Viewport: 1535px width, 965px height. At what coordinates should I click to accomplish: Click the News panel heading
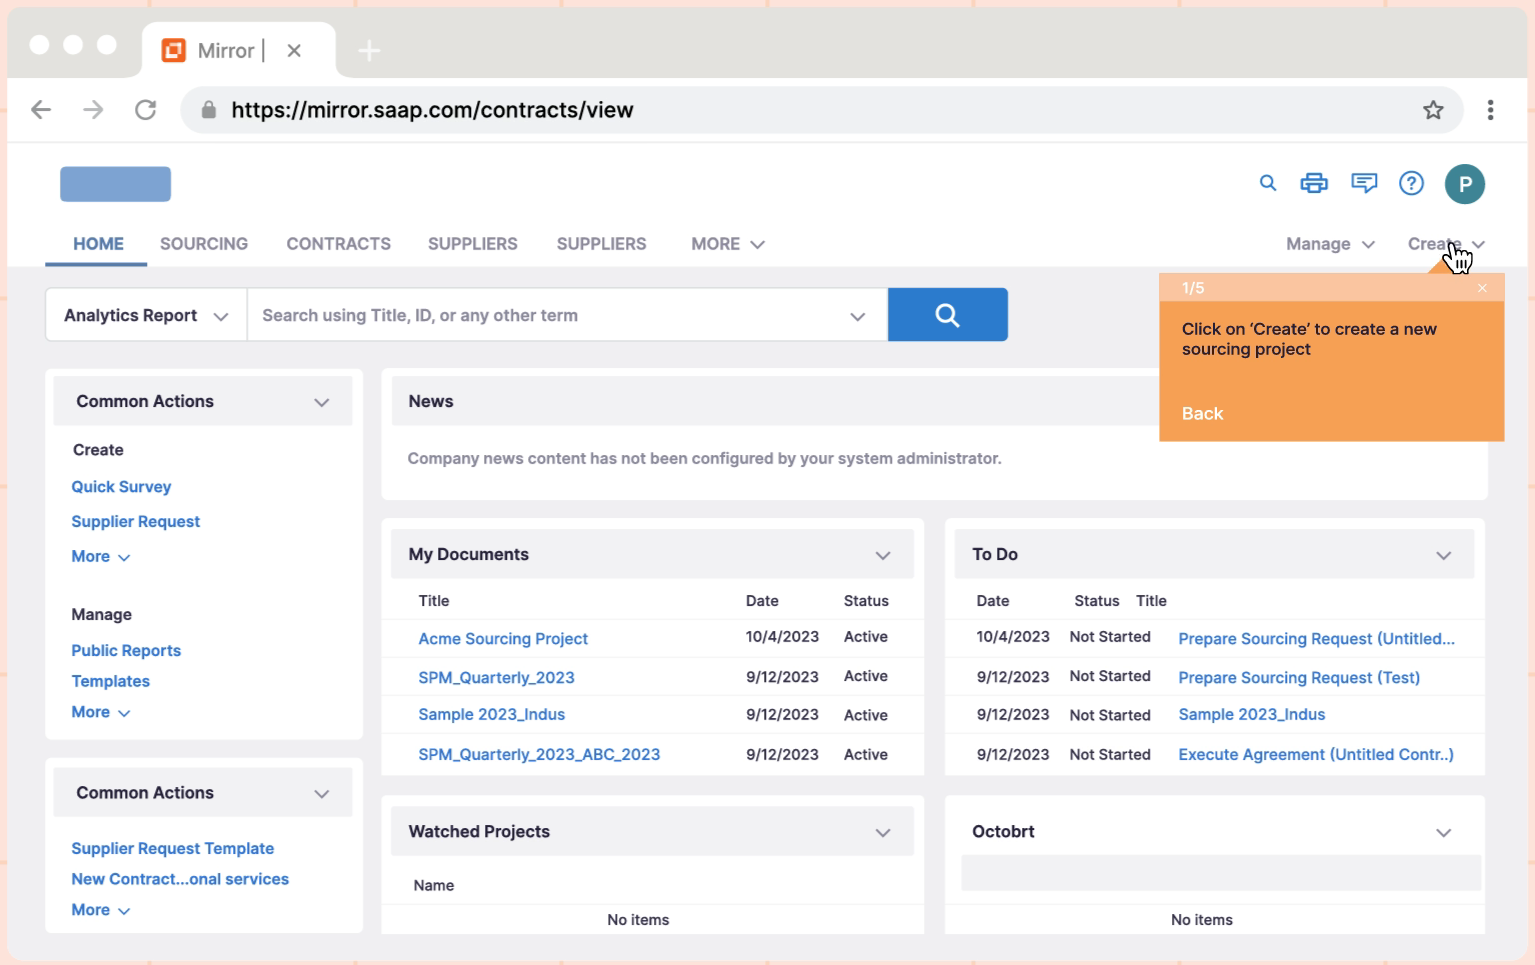(431, 401)
